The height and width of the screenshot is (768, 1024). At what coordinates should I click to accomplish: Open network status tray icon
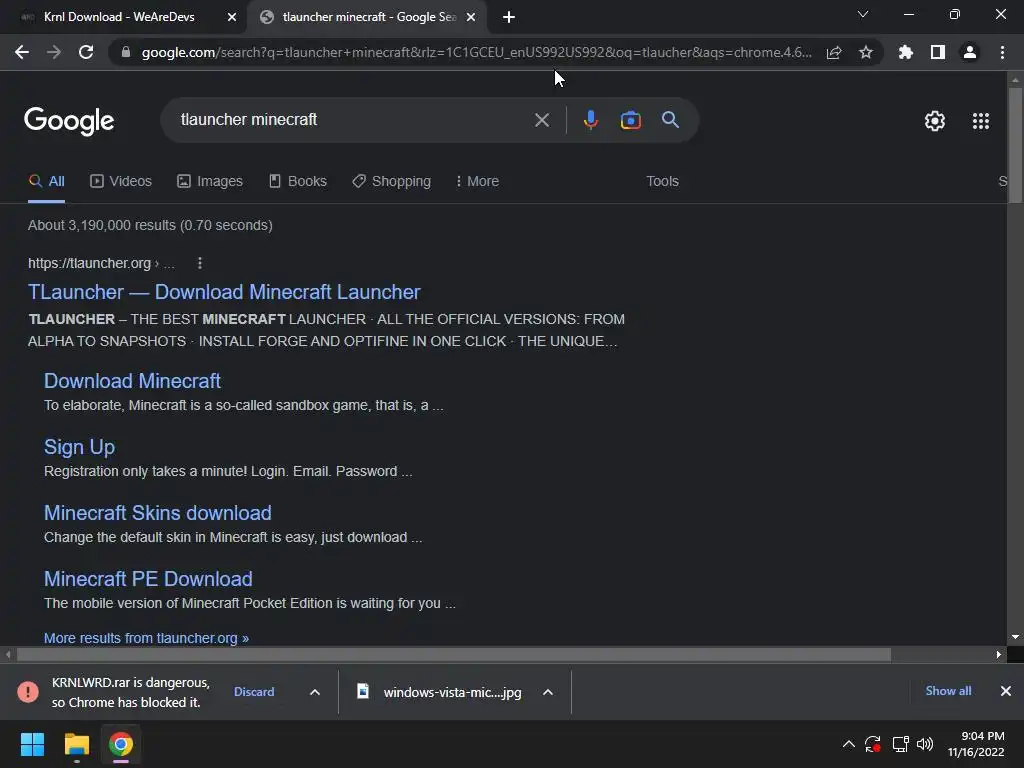tap(901, 744)
